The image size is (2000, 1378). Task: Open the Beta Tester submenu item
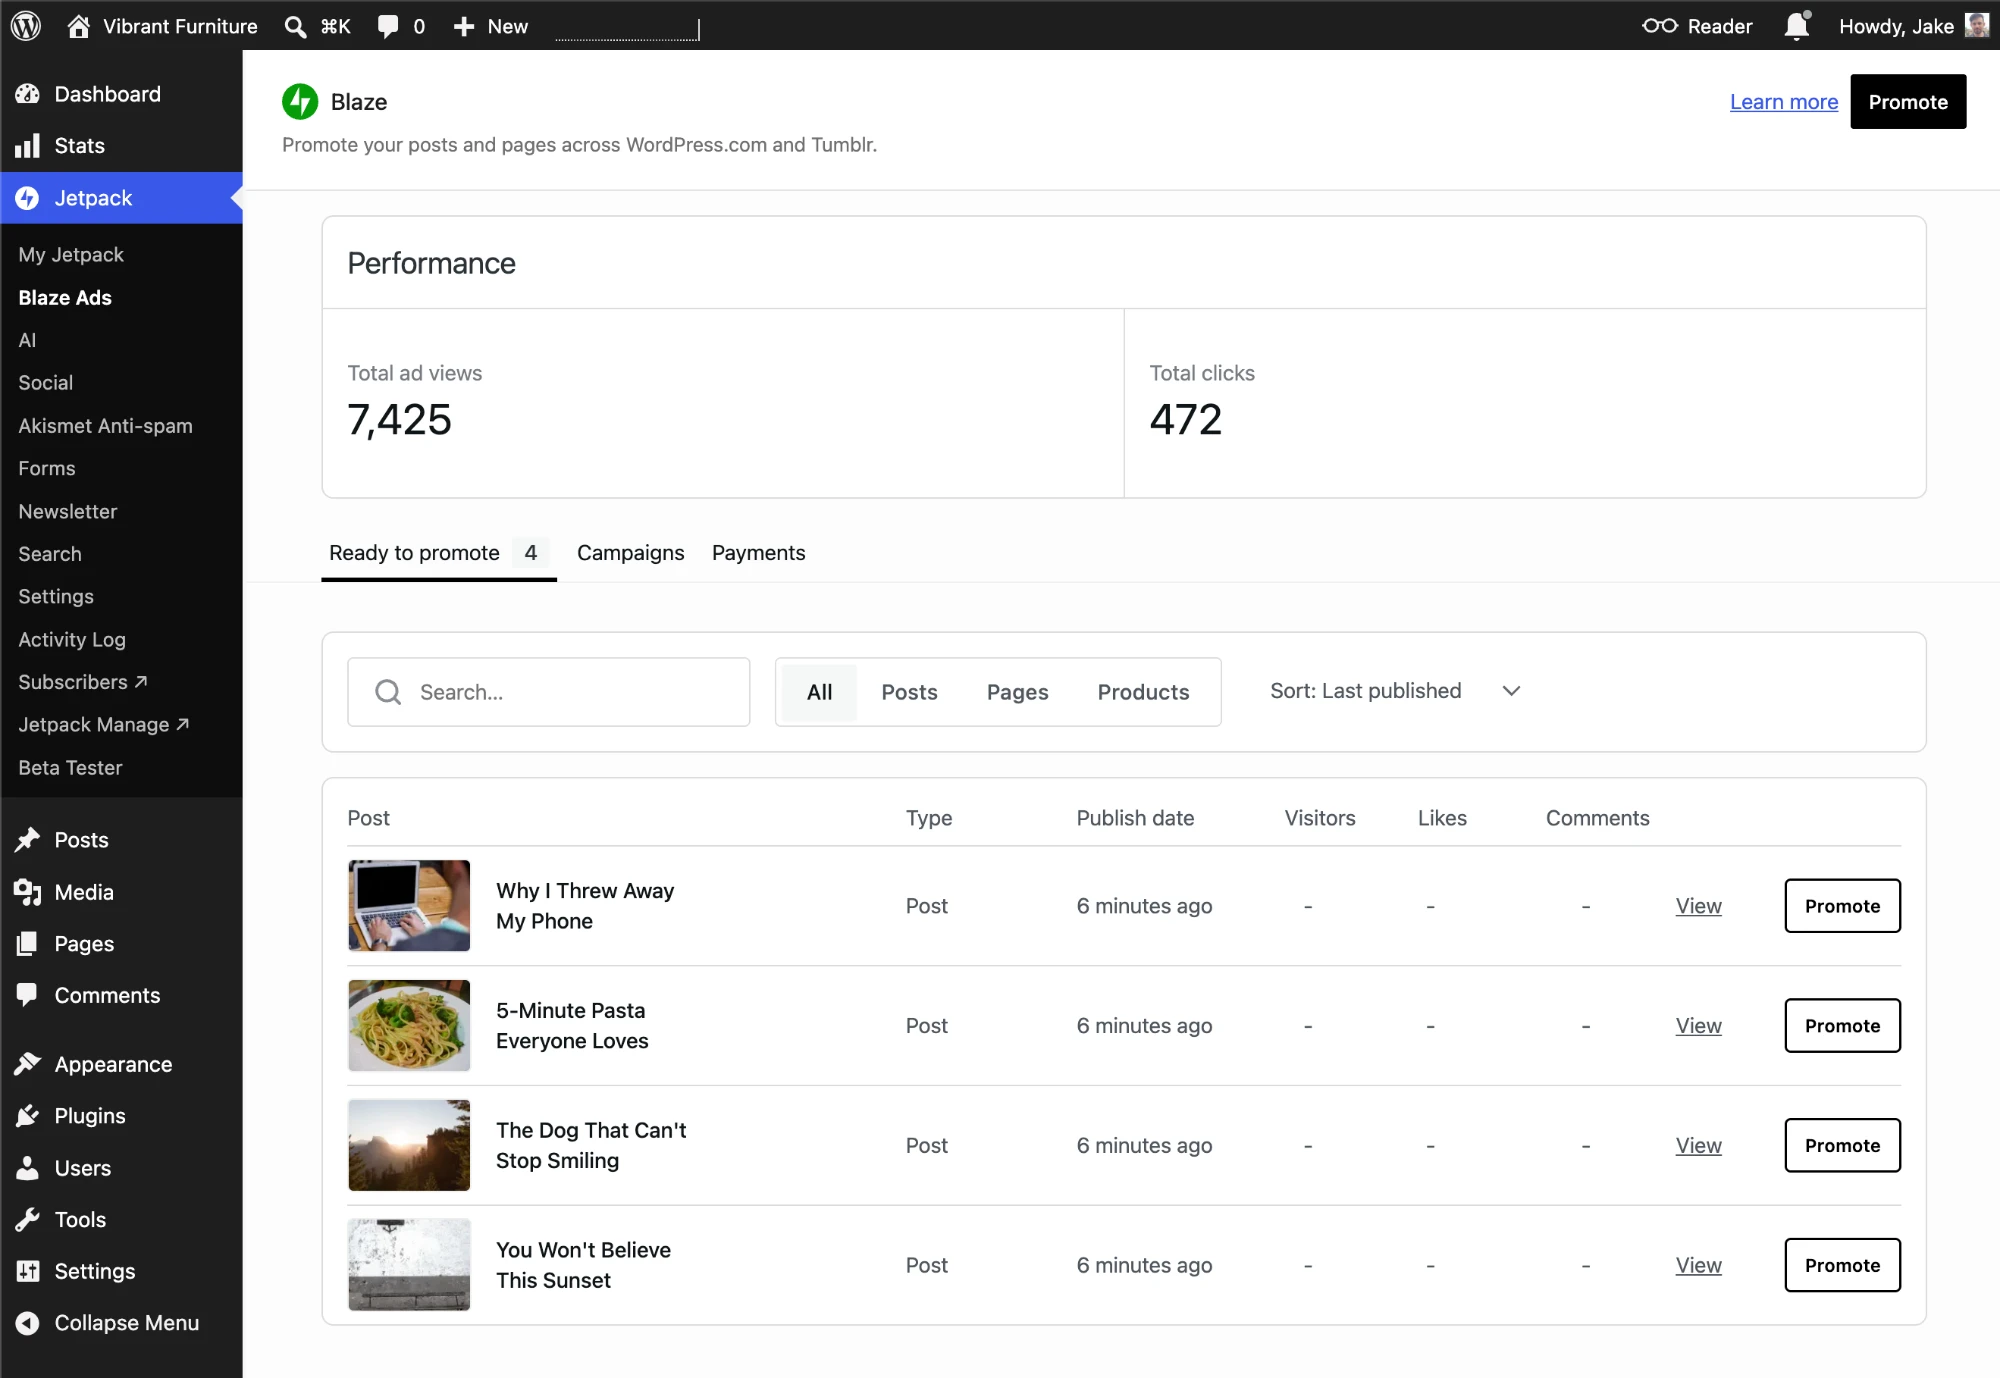(x=70, y=768)
